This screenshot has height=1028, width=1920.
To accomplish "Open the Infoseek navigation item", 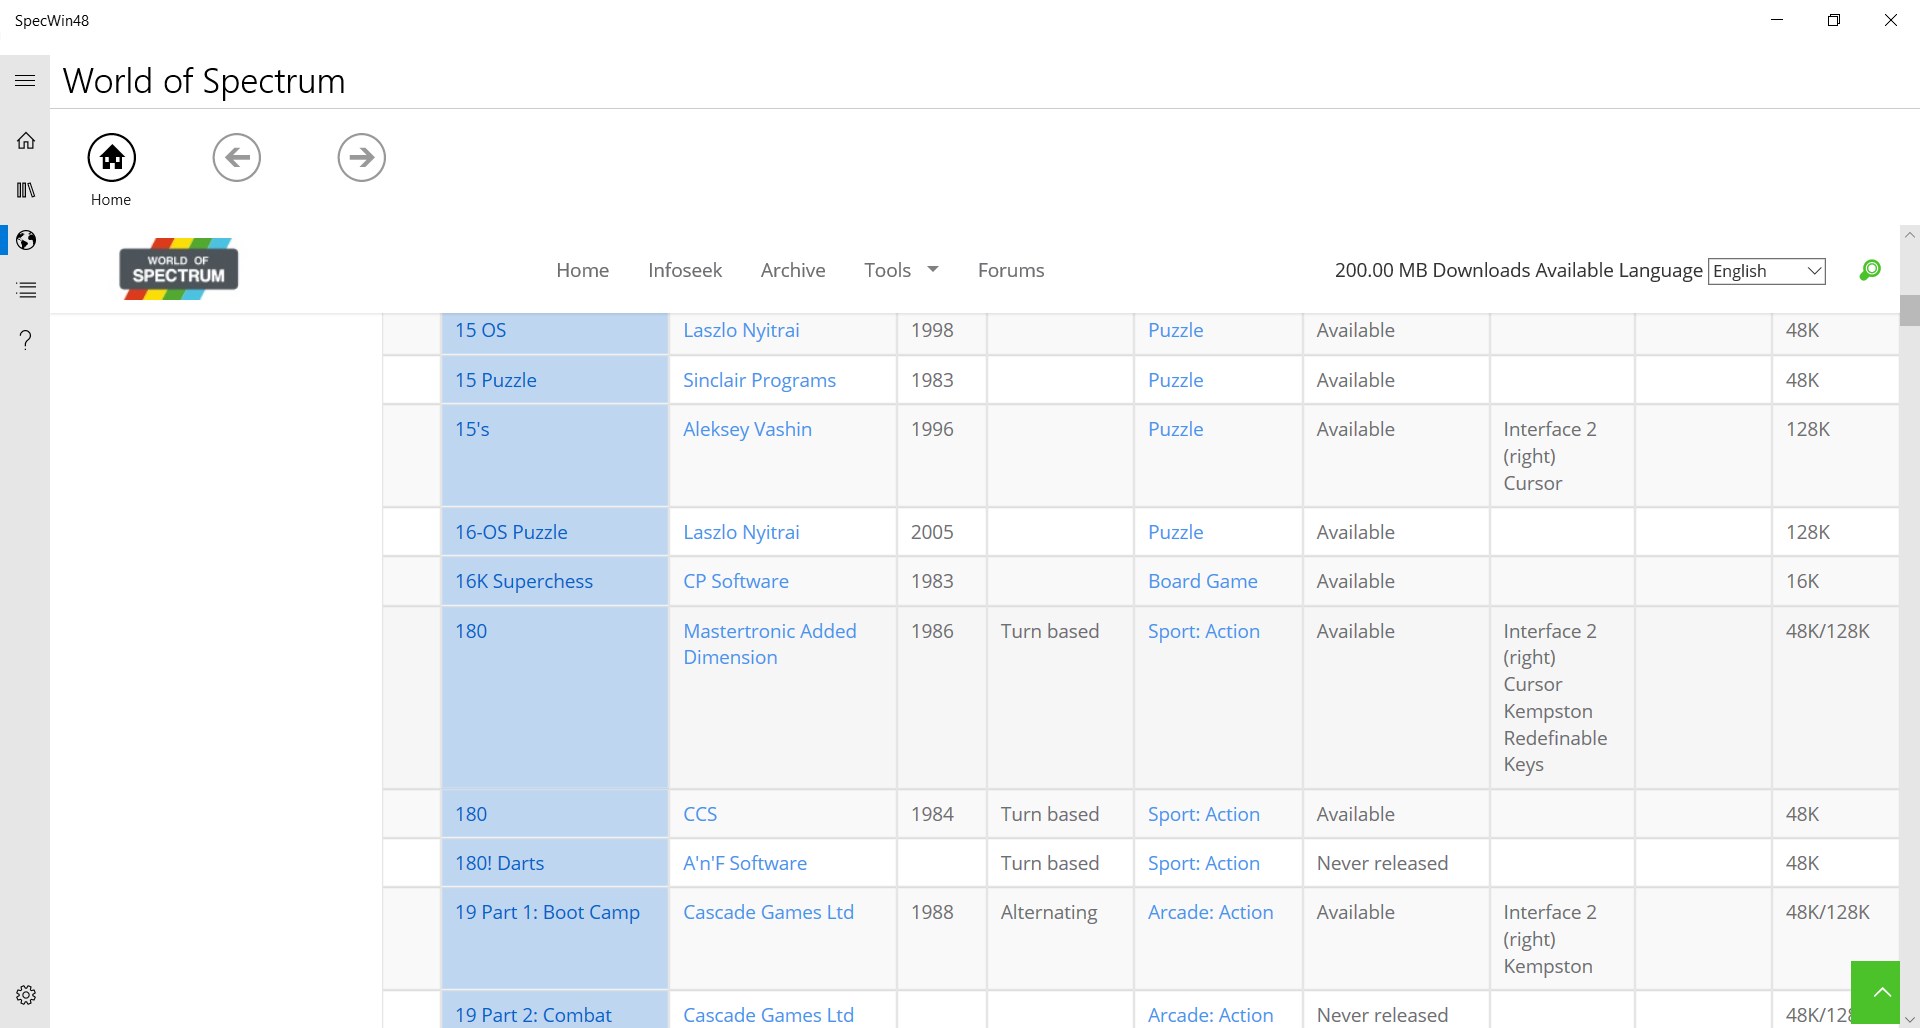I will click(x=685, y=270).
